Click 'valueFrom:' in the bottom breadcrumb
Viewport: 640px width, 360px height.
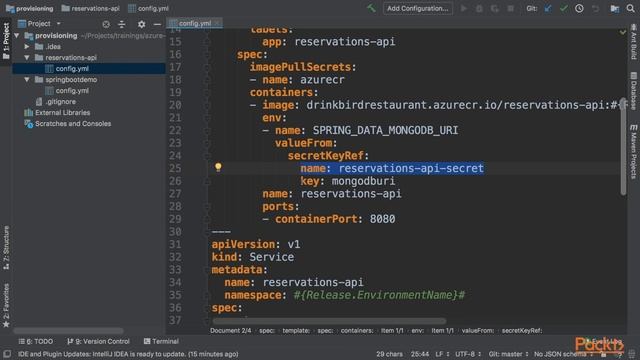tap(478, 331)
